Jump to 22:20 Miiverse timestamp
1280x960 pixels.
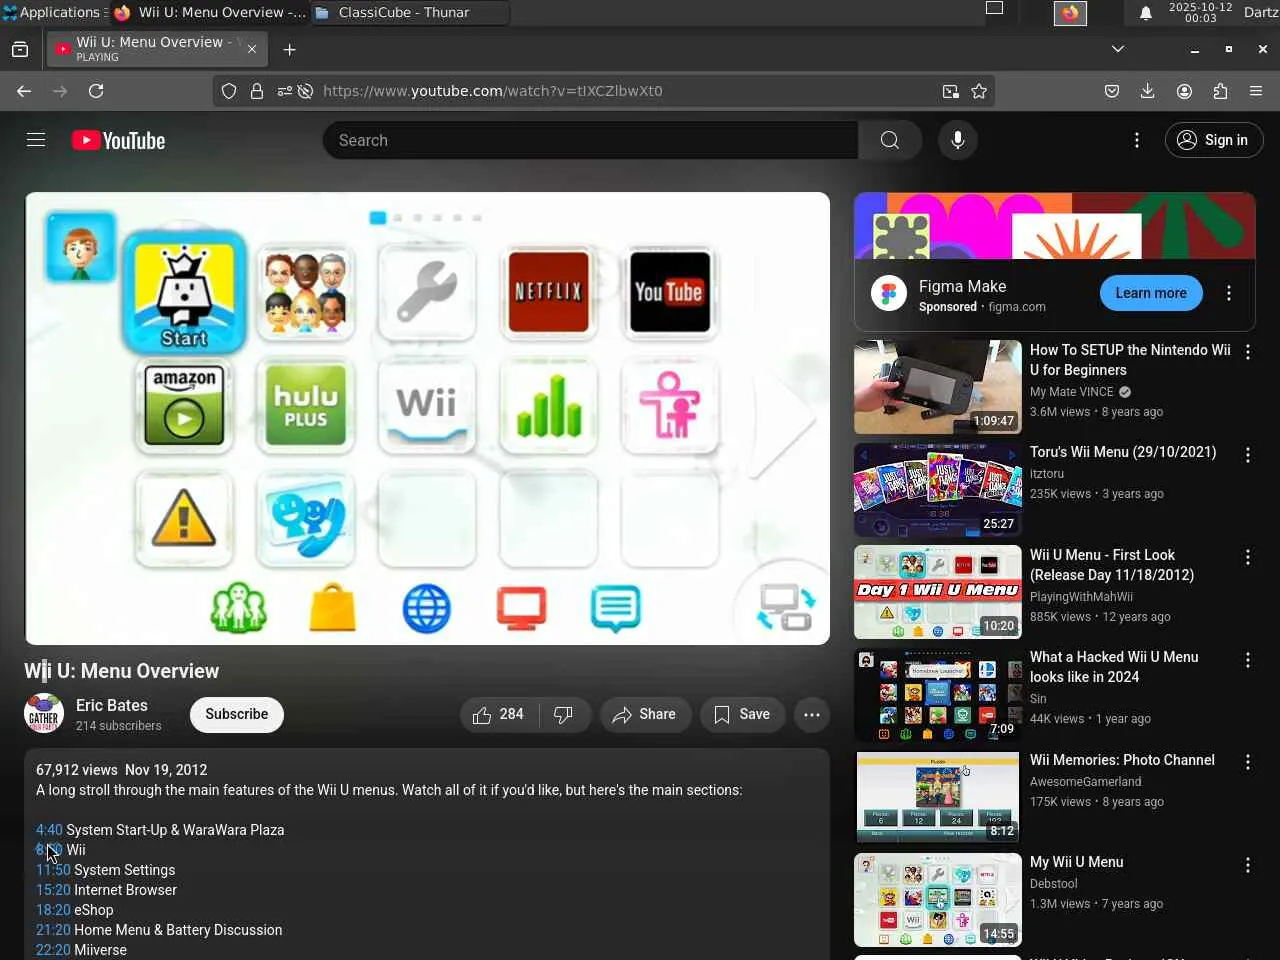click(53, 950)
